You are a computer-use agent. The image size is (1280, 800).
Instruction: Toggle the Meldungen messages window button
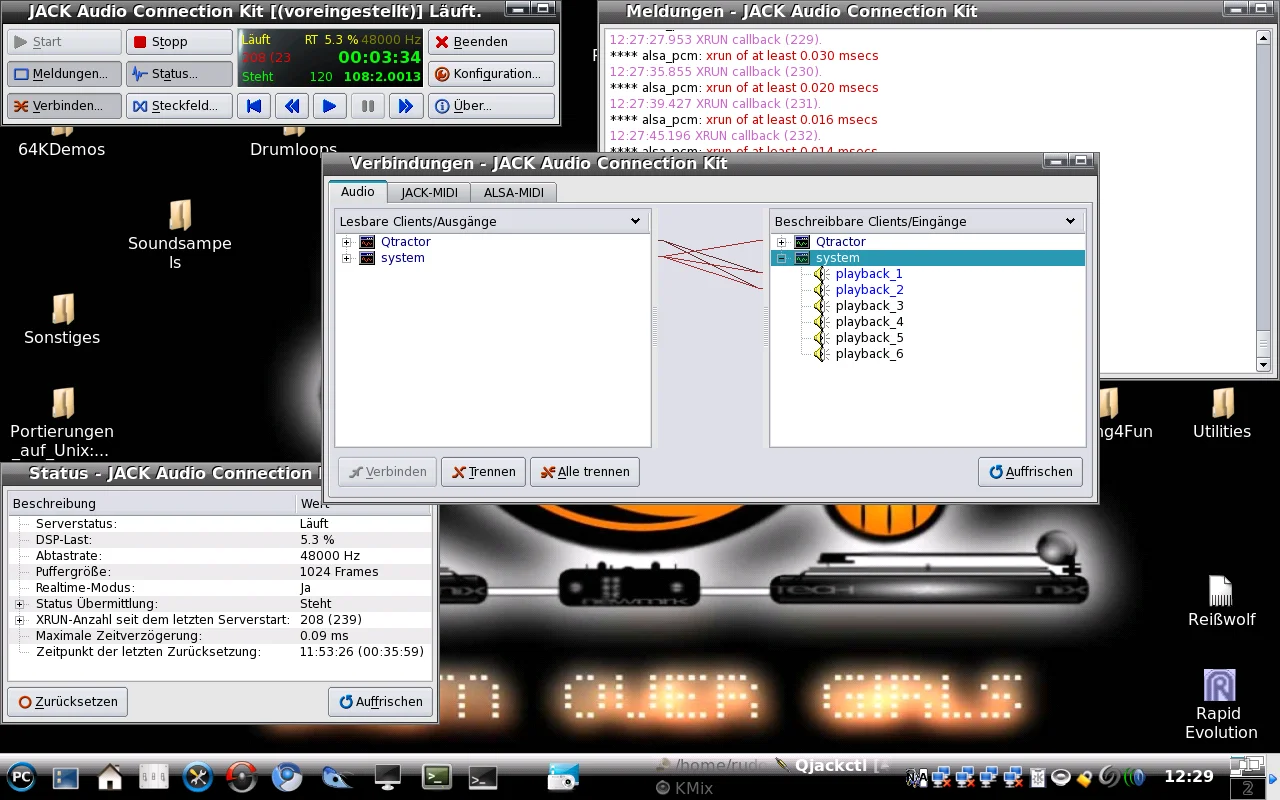64,74
